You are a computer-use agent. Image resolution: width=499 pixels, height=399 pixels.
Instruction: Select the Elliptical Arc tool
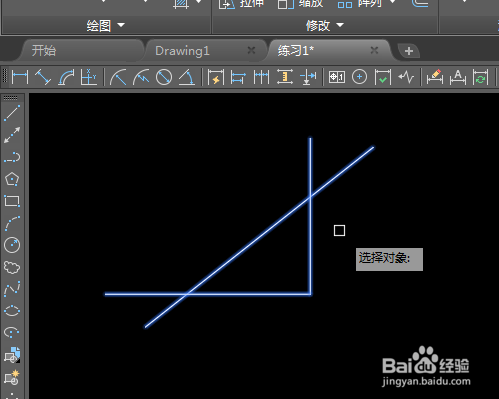tap(12, 333)
